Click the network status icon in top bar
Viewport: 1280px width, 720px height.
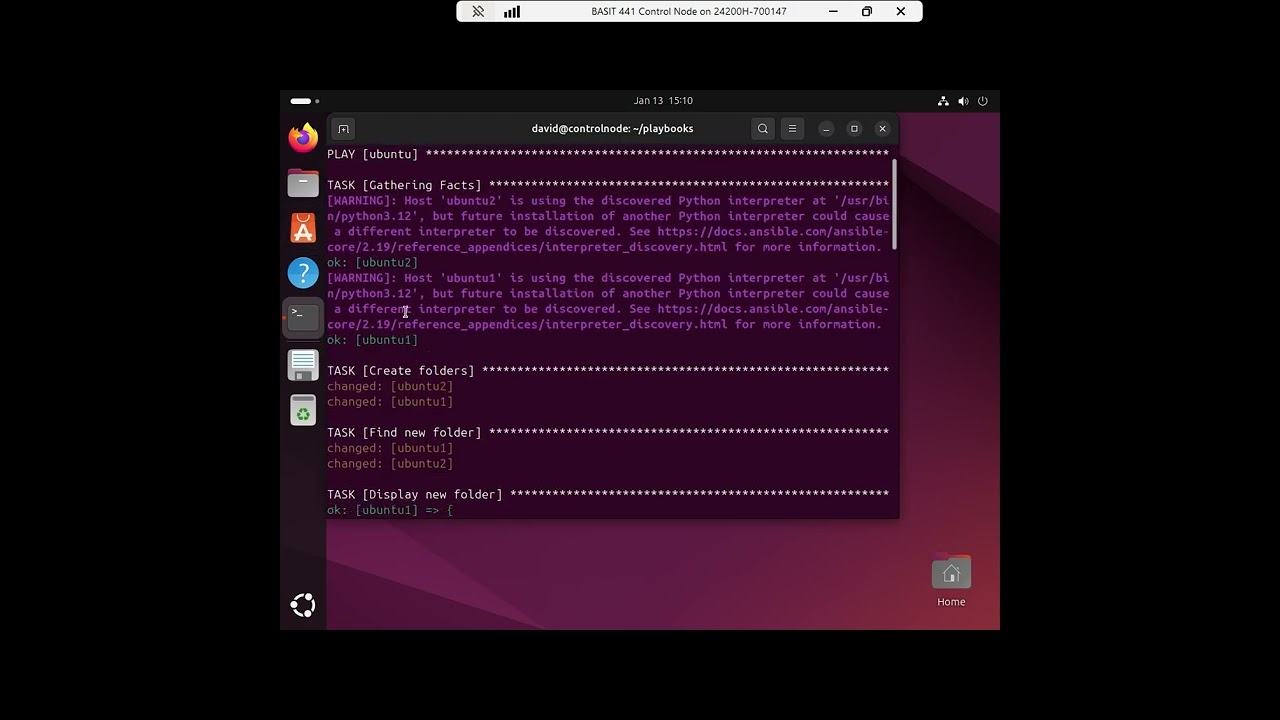click(943, 101)
